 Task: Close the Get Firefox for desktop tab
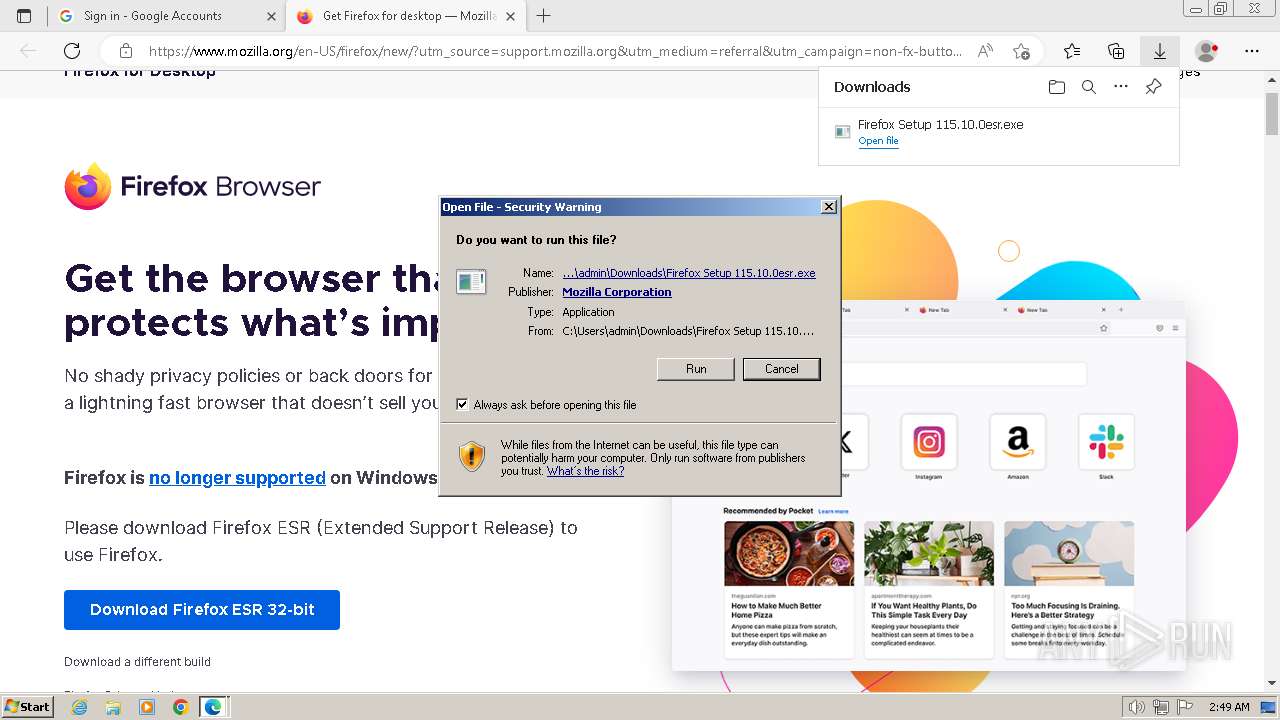[x=510, y=16]
